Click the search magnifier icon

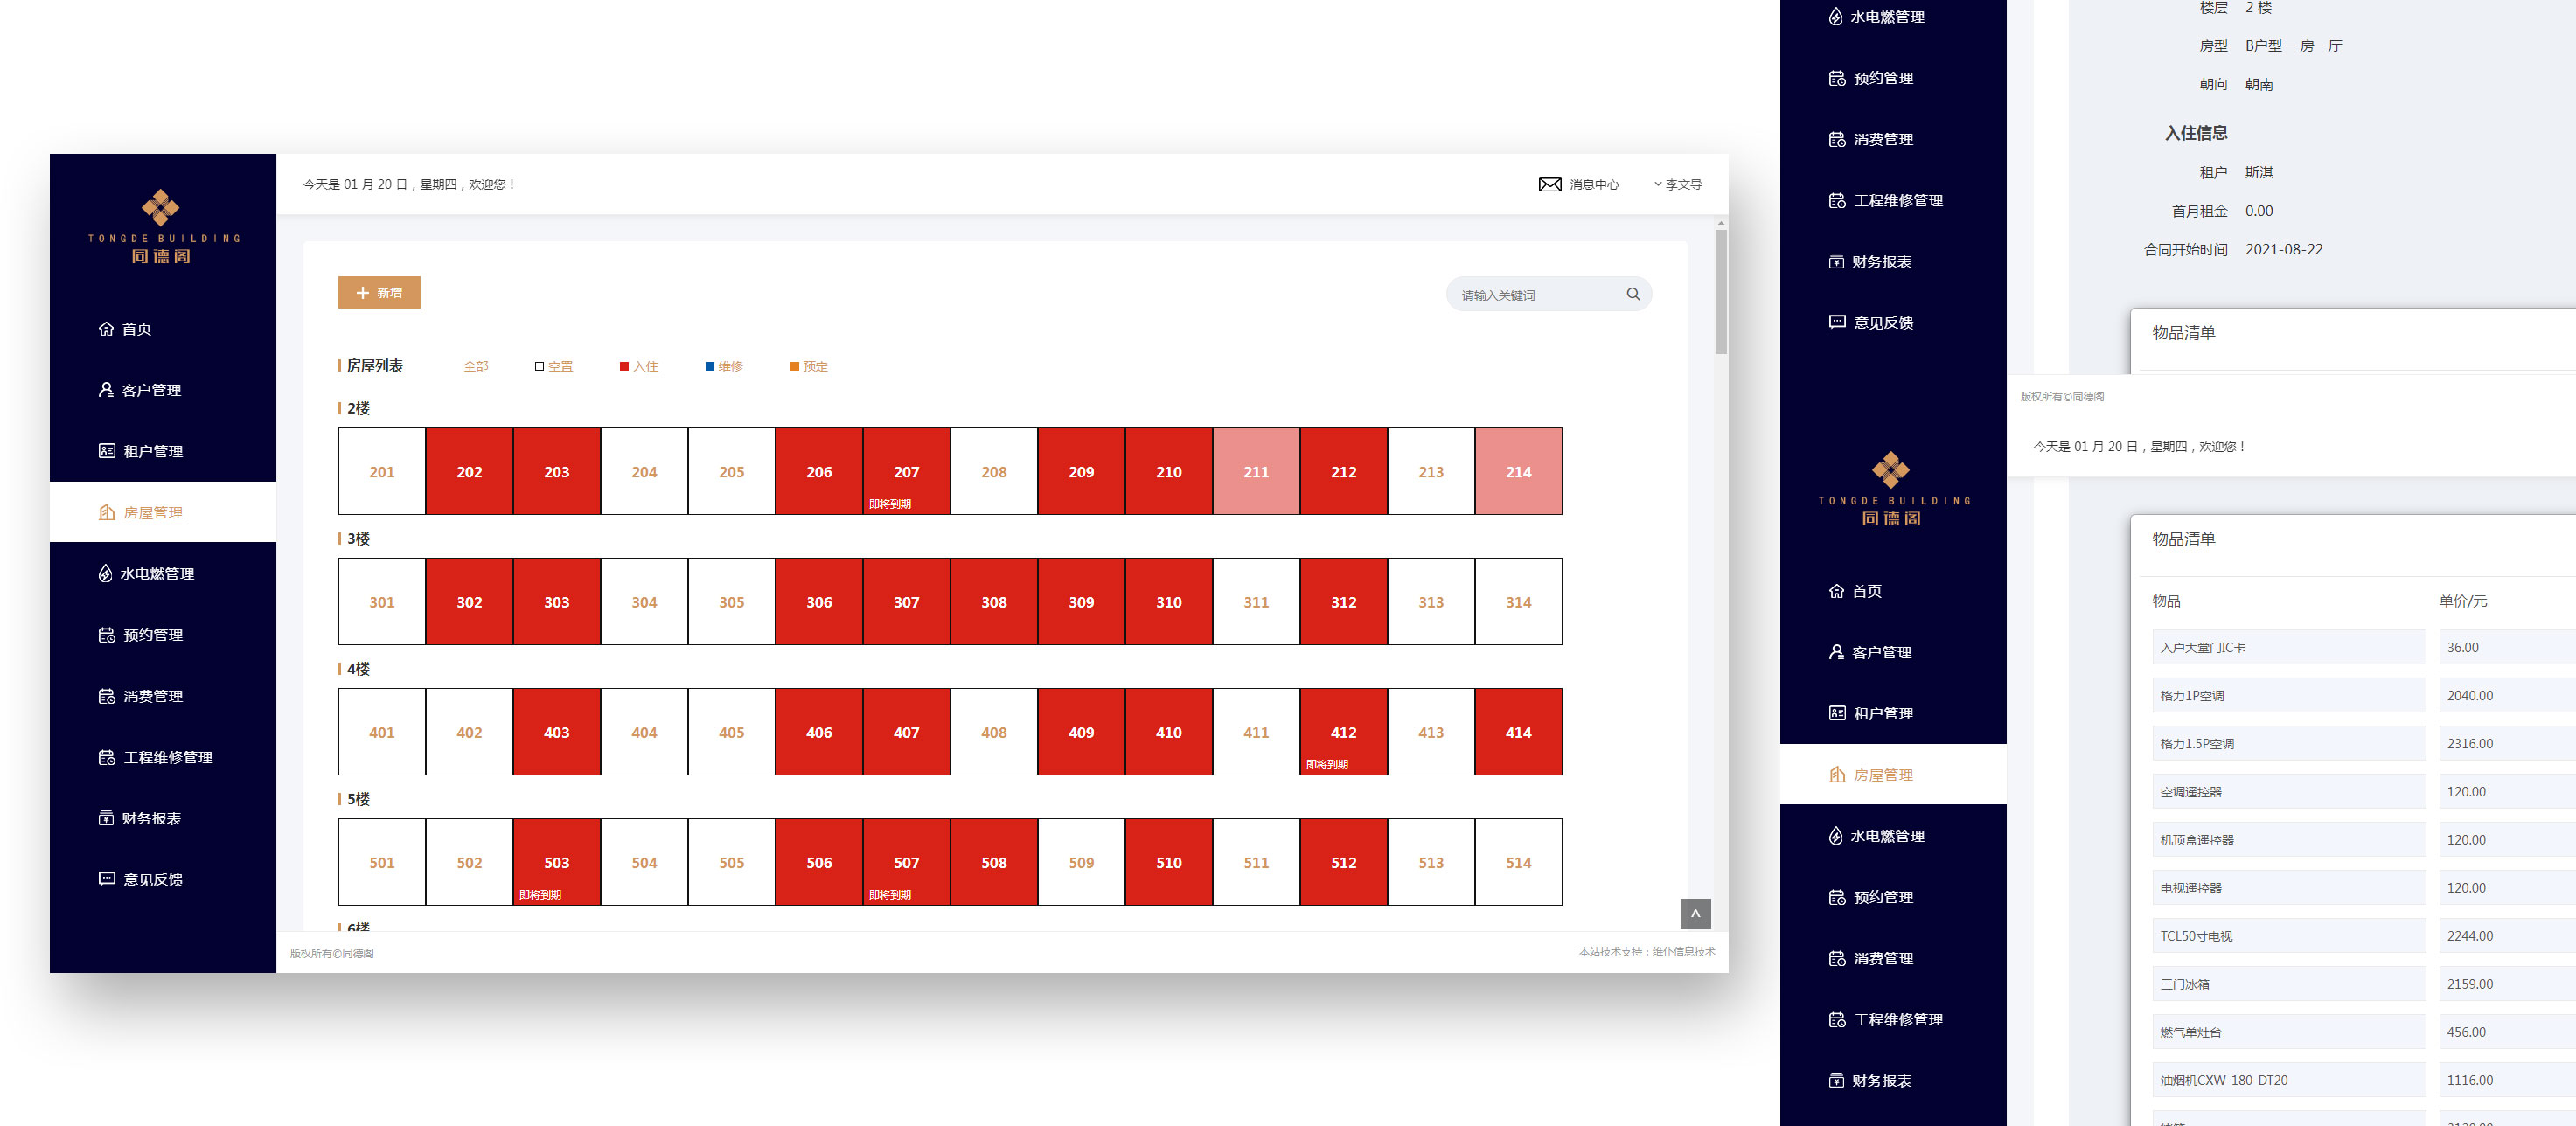click(1632, 294)
